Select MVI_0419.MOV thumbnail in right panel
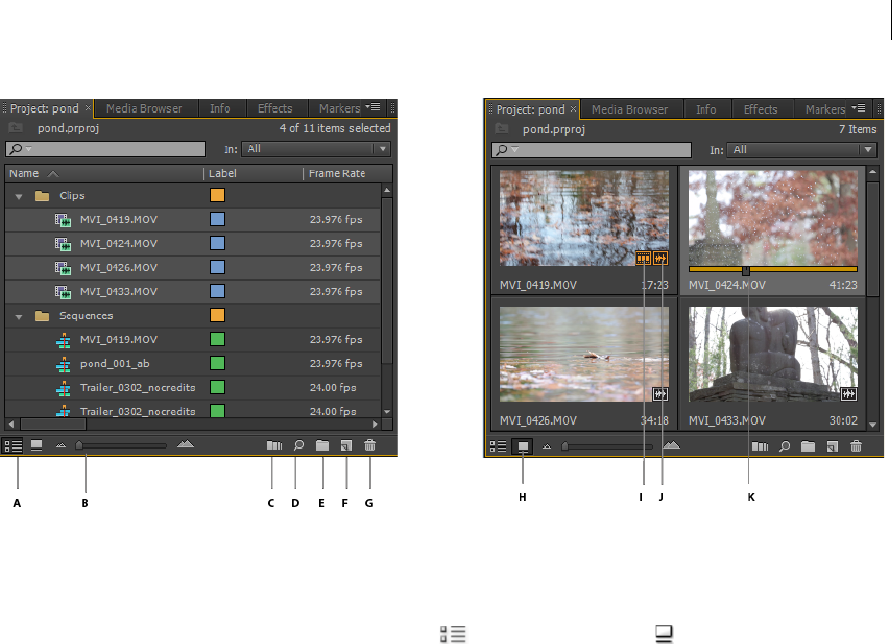The height and width of the screenshot is (644, 892). (584, 218)
